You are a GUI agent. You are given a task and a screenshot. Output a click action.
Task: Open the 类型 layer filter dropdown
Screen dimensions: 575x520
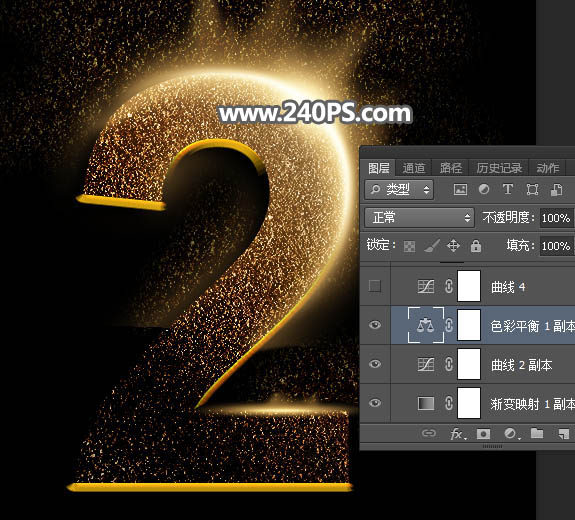[399, 190]
